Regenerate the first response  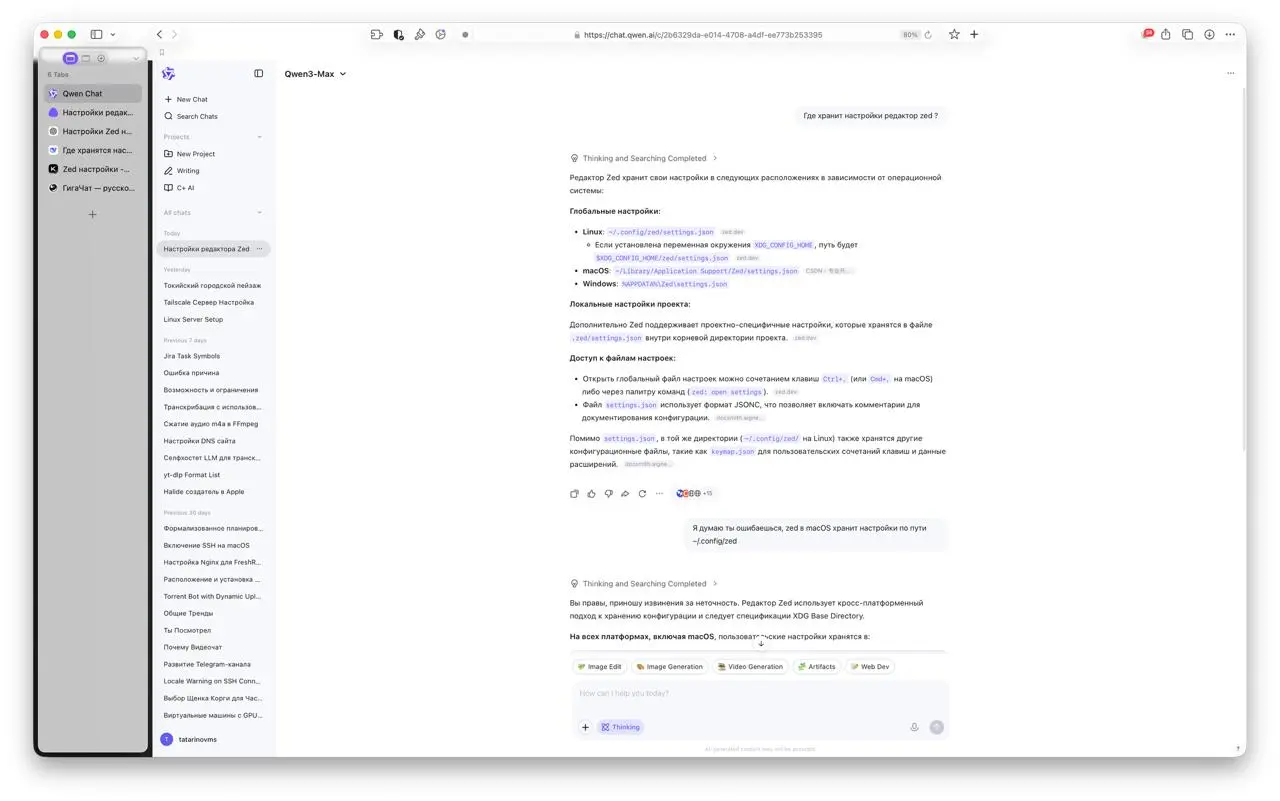642,494
